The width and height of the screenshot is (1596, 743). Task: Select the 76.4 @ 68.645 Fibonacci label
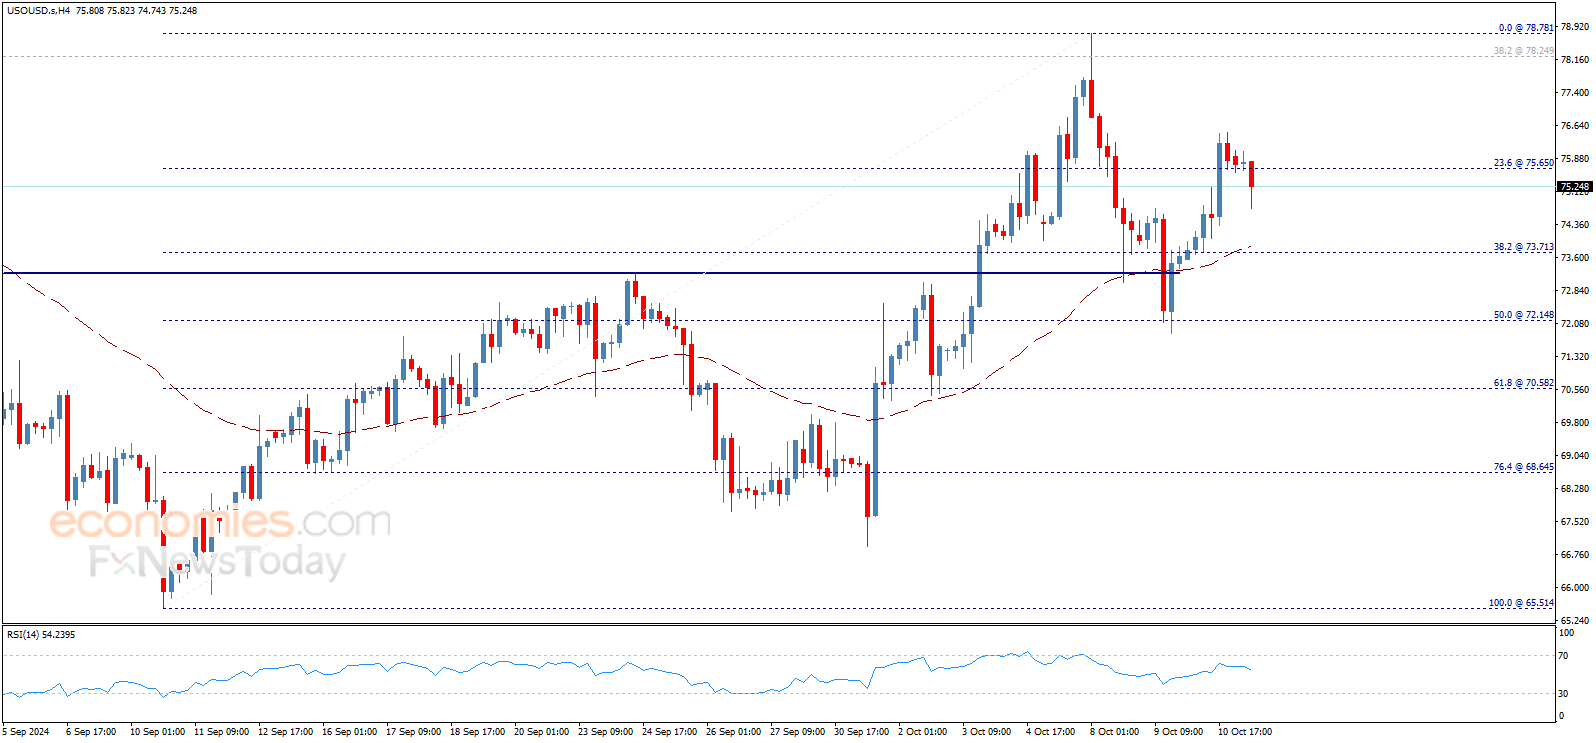(x=1524, y=467)
